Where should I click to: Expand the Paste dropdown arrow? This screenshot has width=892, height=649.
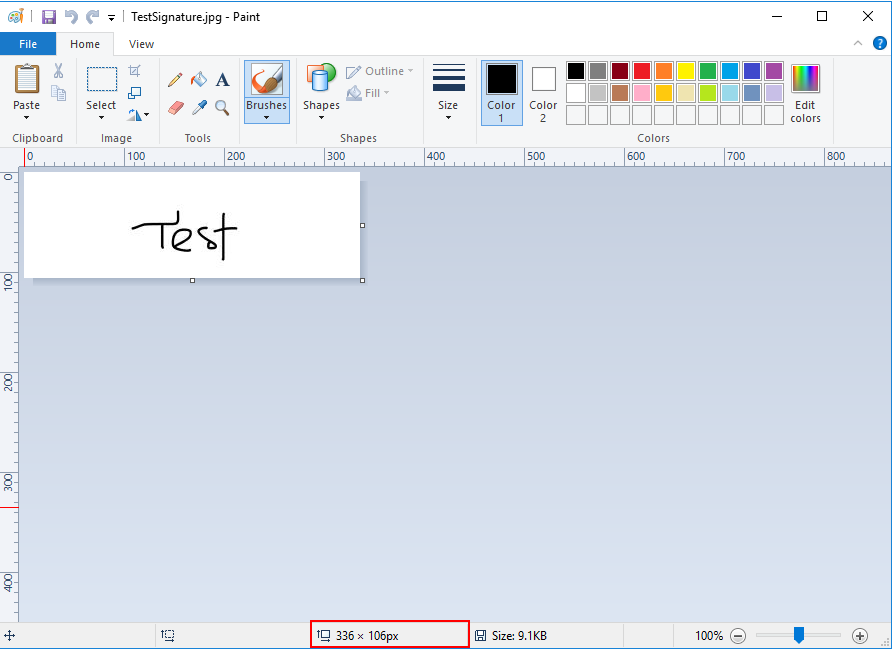click(x=27, y=118)
